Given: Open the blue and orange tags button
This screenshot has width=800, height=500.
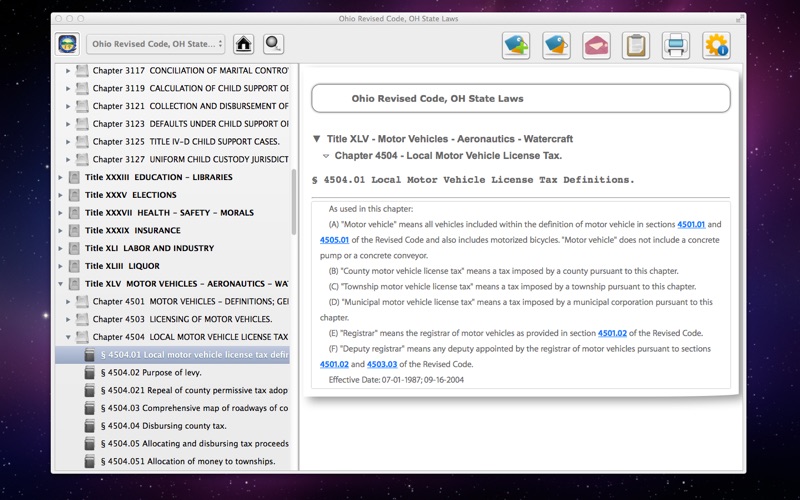Looking at the screenshot, I should [556, 45].
